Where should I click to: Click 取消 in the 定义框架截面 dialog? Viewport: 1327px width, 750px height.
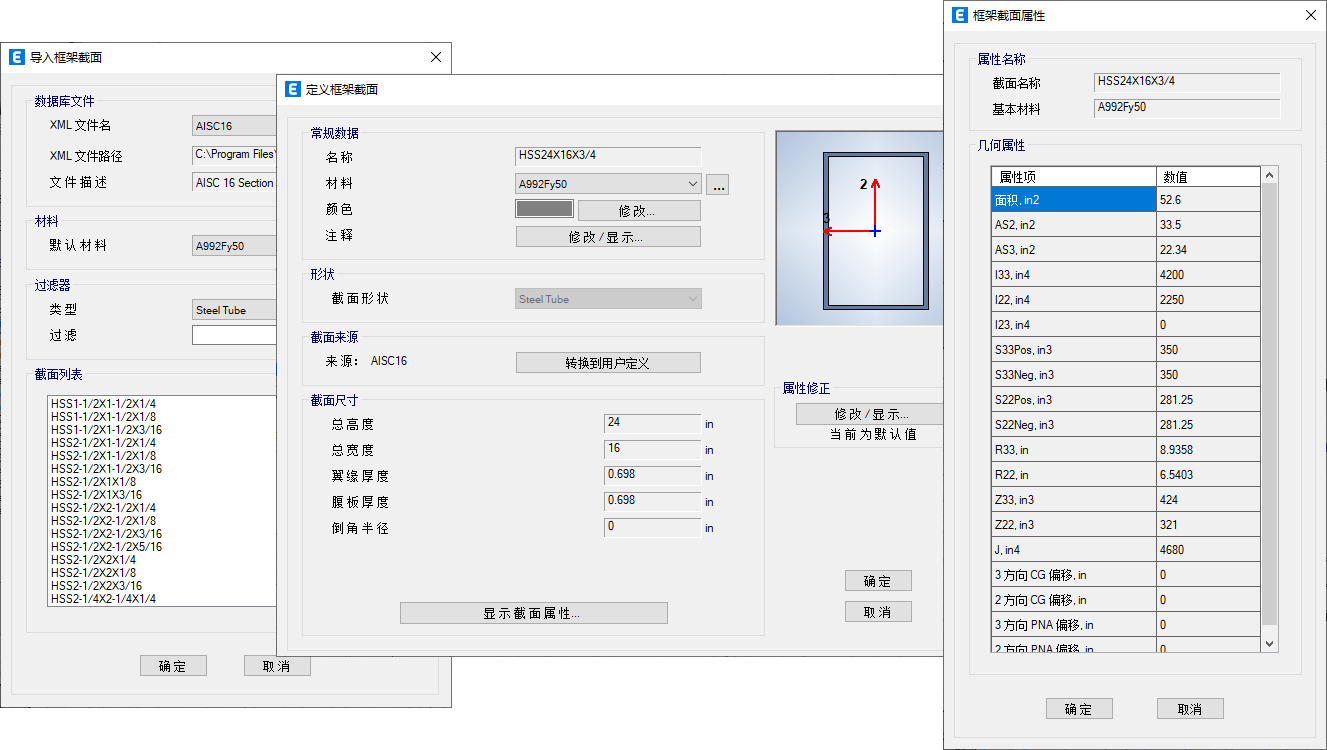[x=877, y=612]
